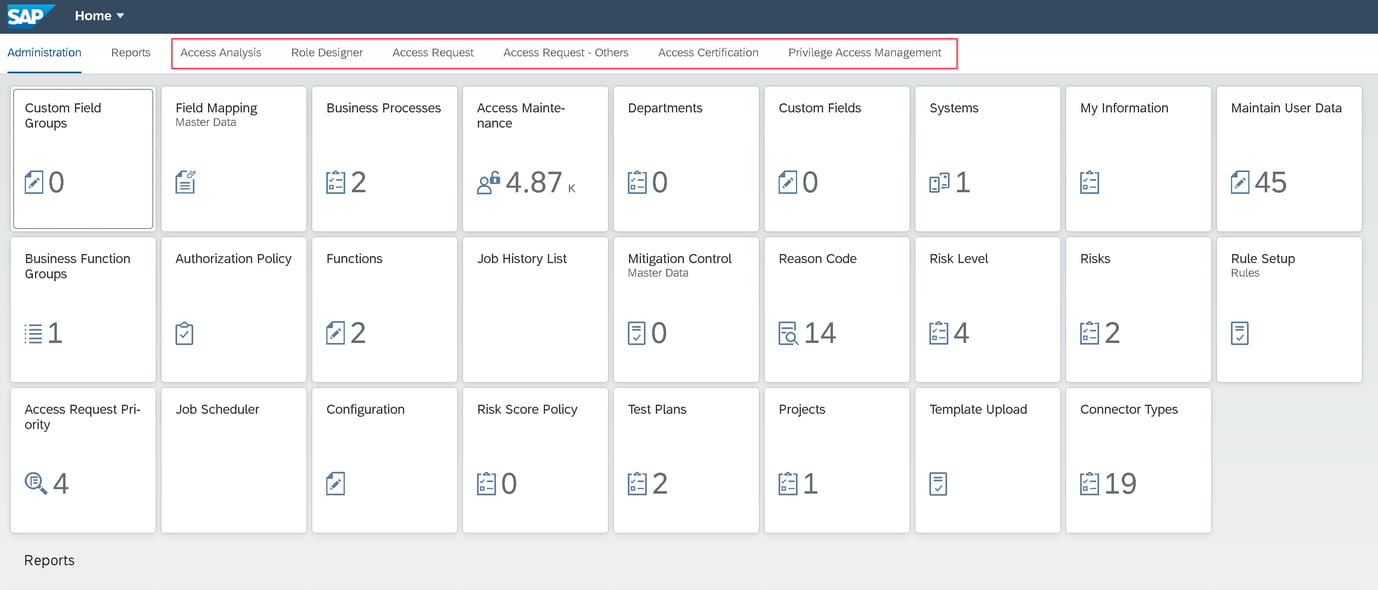This screenshot has width=1378, height=590.
Task: Open the Rule Setup document icon
Action: point(1240,332)
